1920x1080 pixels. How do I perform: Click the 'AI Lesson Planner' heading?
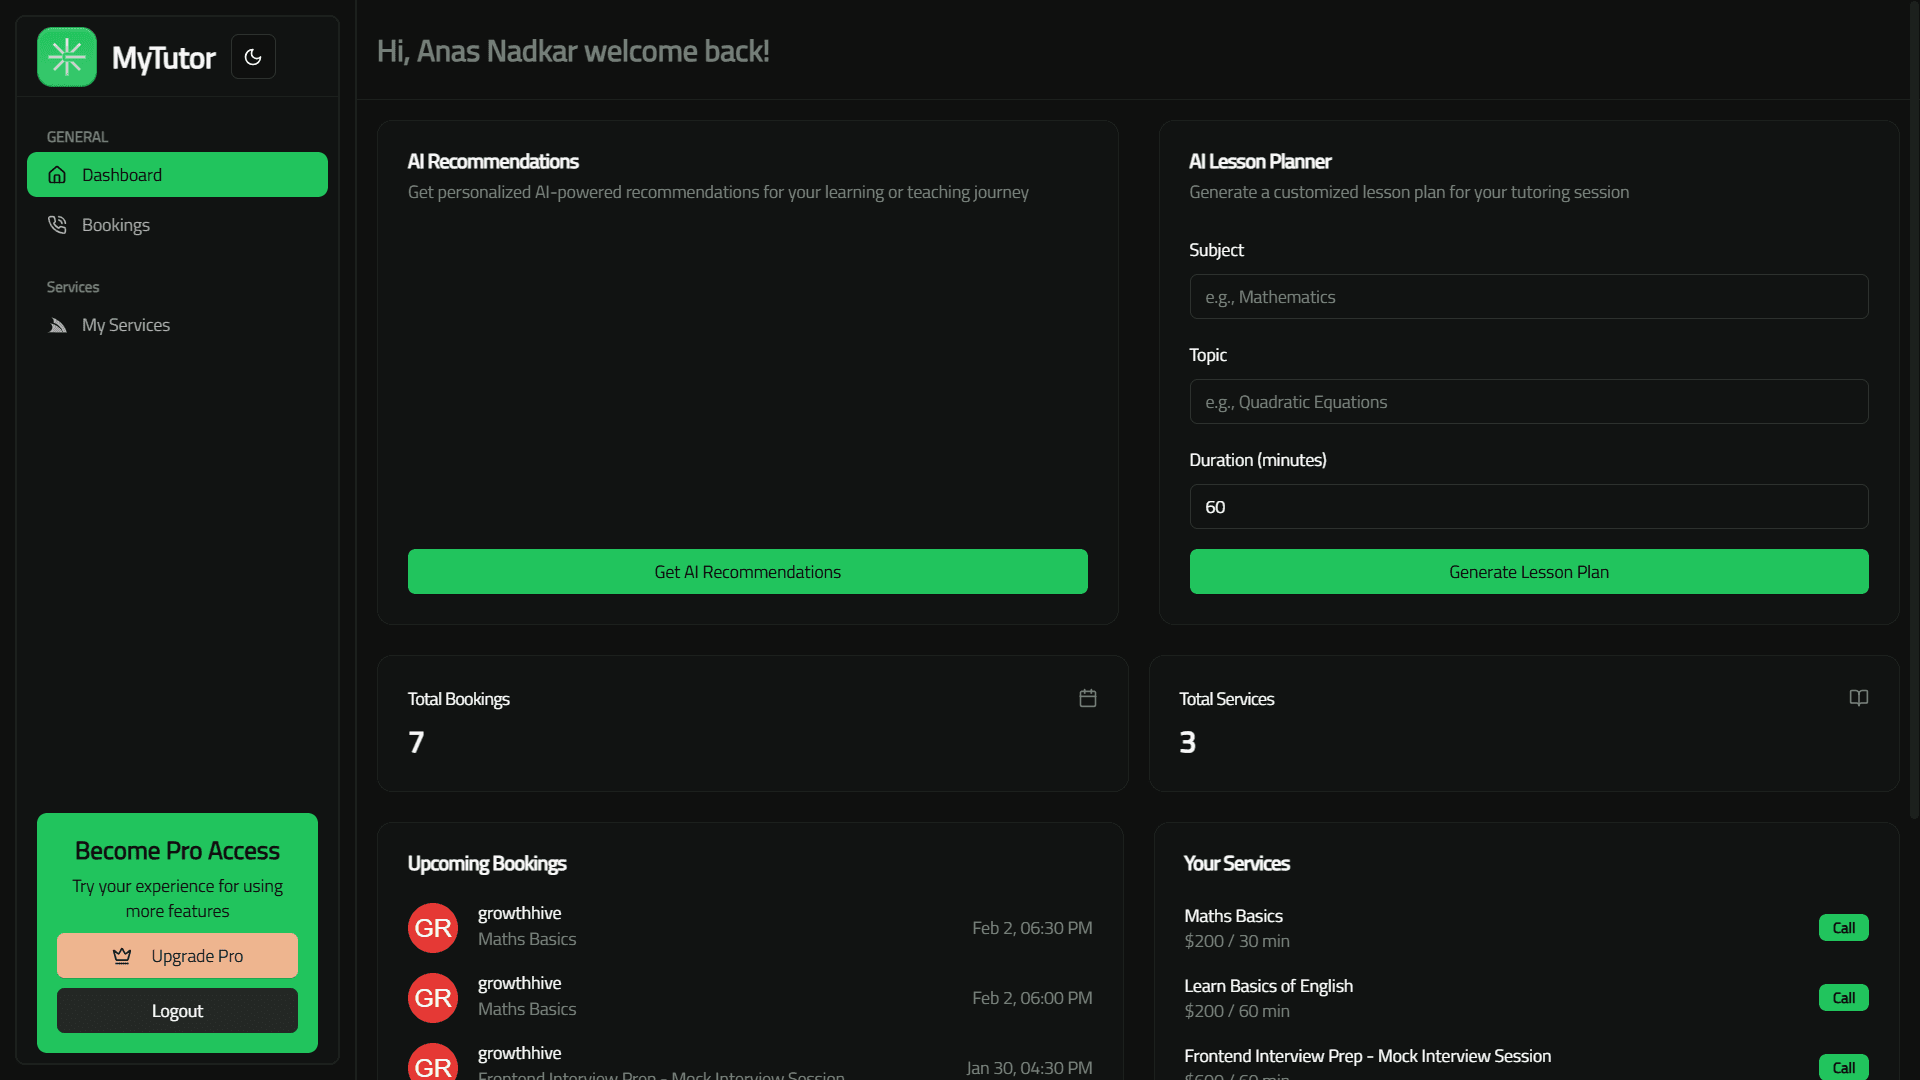(x=1260, y=161)
